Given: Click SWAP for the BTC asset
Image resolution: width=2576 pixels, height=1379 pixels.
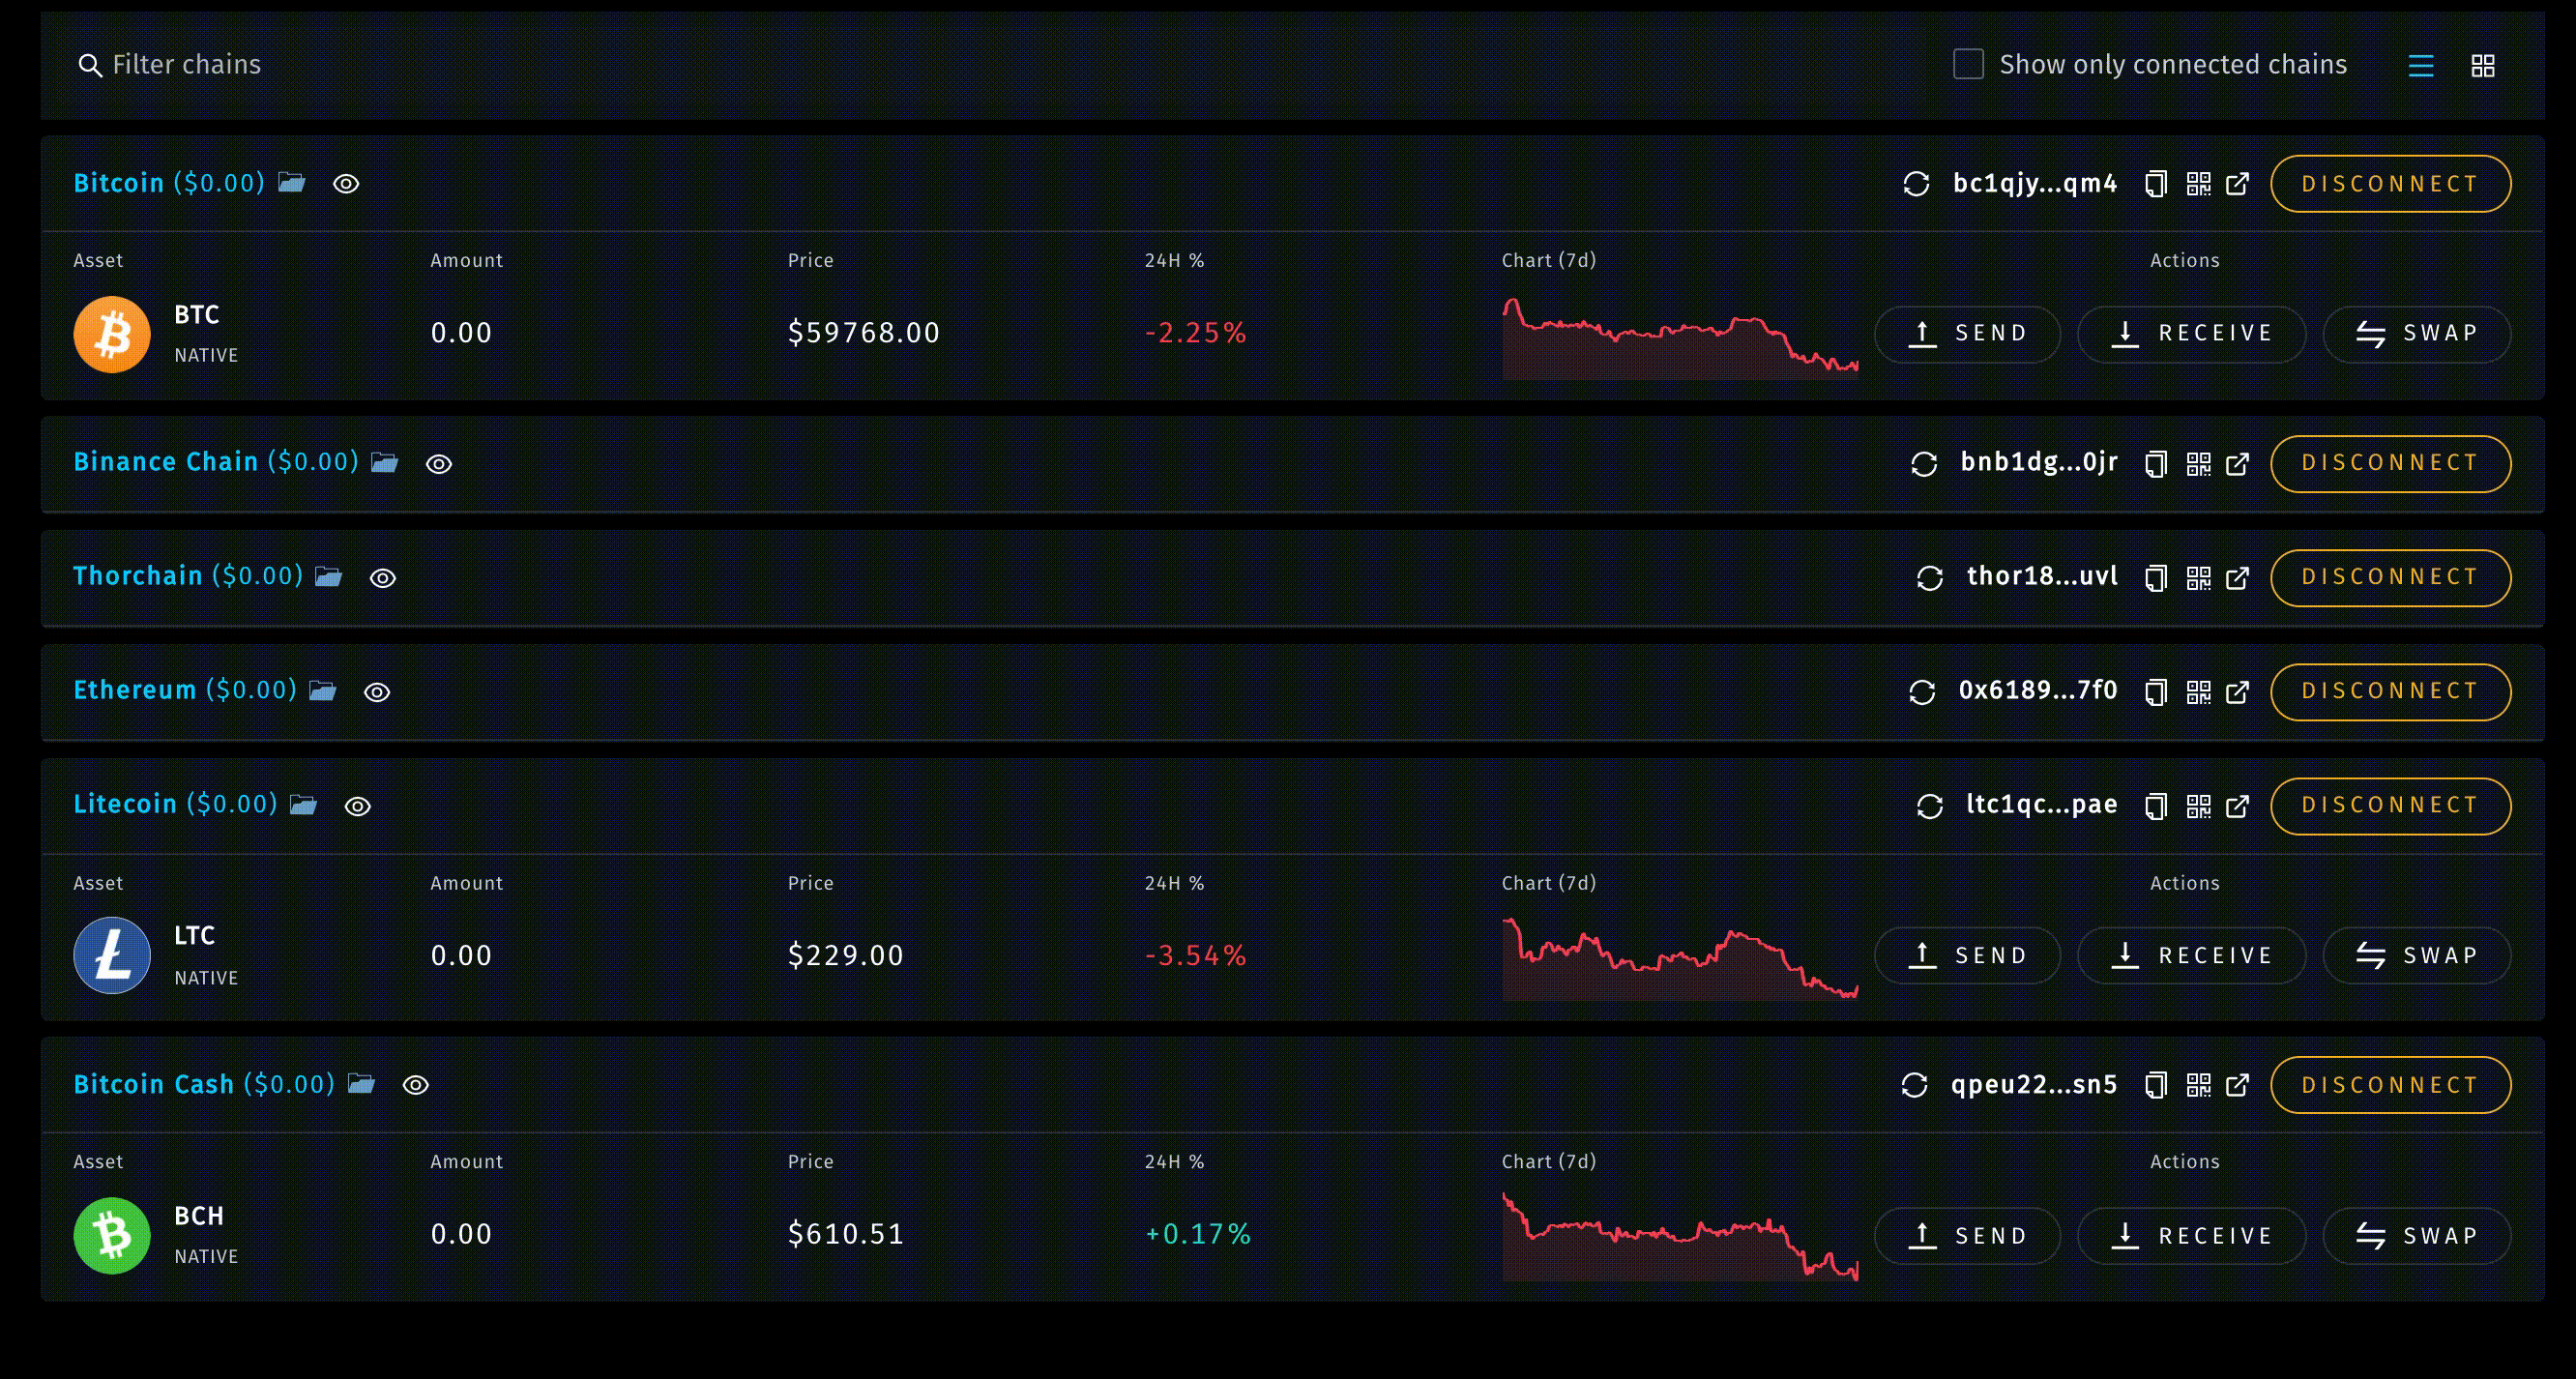Looking at the screenshot, I should (2416, 334).
